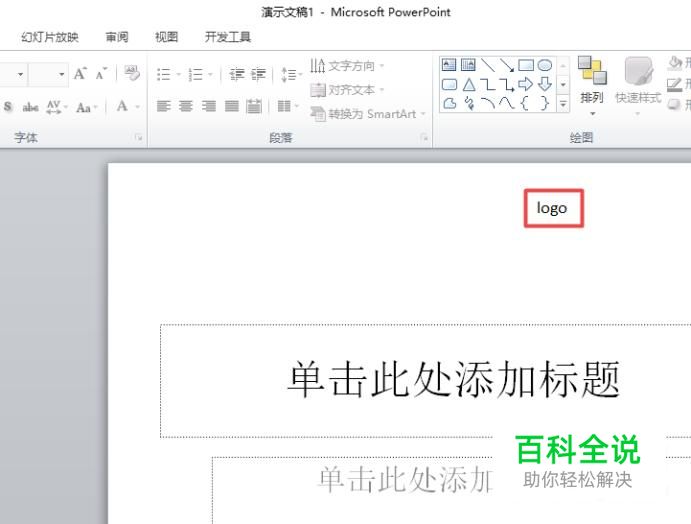
Task: Toggle strikethrough abc button
Action: click(x=30, y=107)
